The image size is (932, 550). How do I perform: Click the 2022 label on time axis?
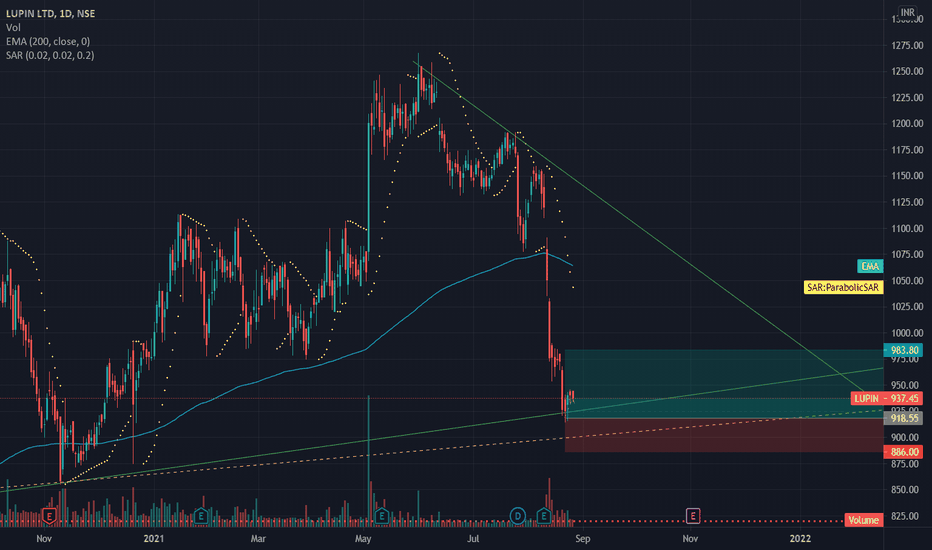click(x=800, y=539)
